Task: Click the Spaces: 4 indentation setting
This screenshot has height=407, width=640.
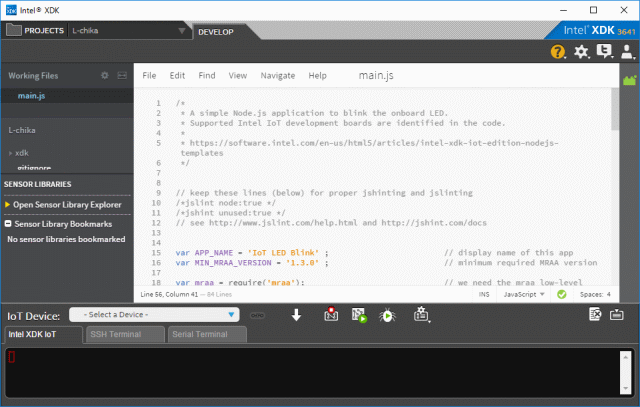Action: coord(595,294)
